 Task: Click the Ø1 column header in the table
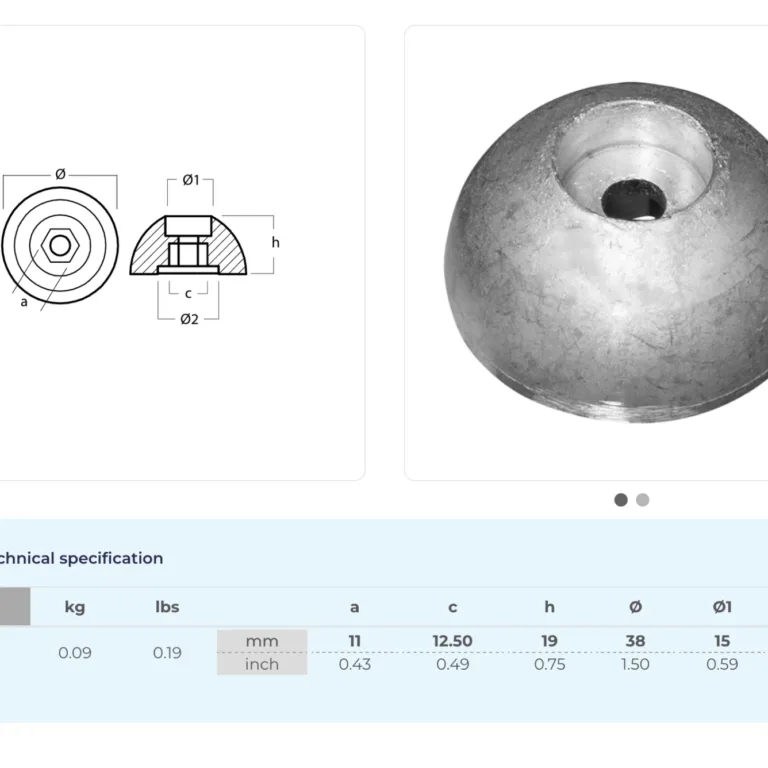coord(721,607)
